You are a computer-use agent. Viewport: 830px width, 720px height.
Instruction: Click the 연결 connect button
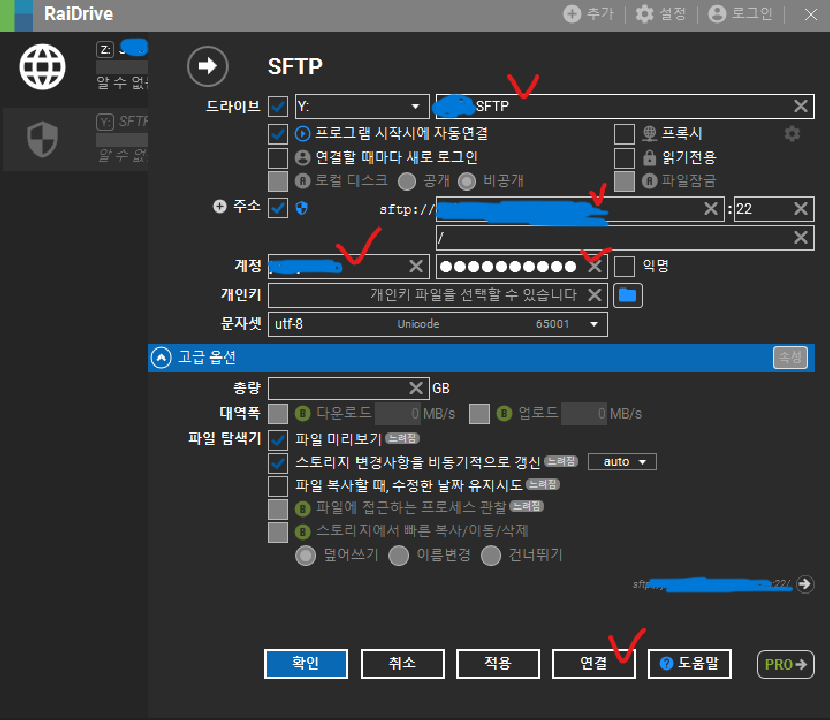(593, 663)
